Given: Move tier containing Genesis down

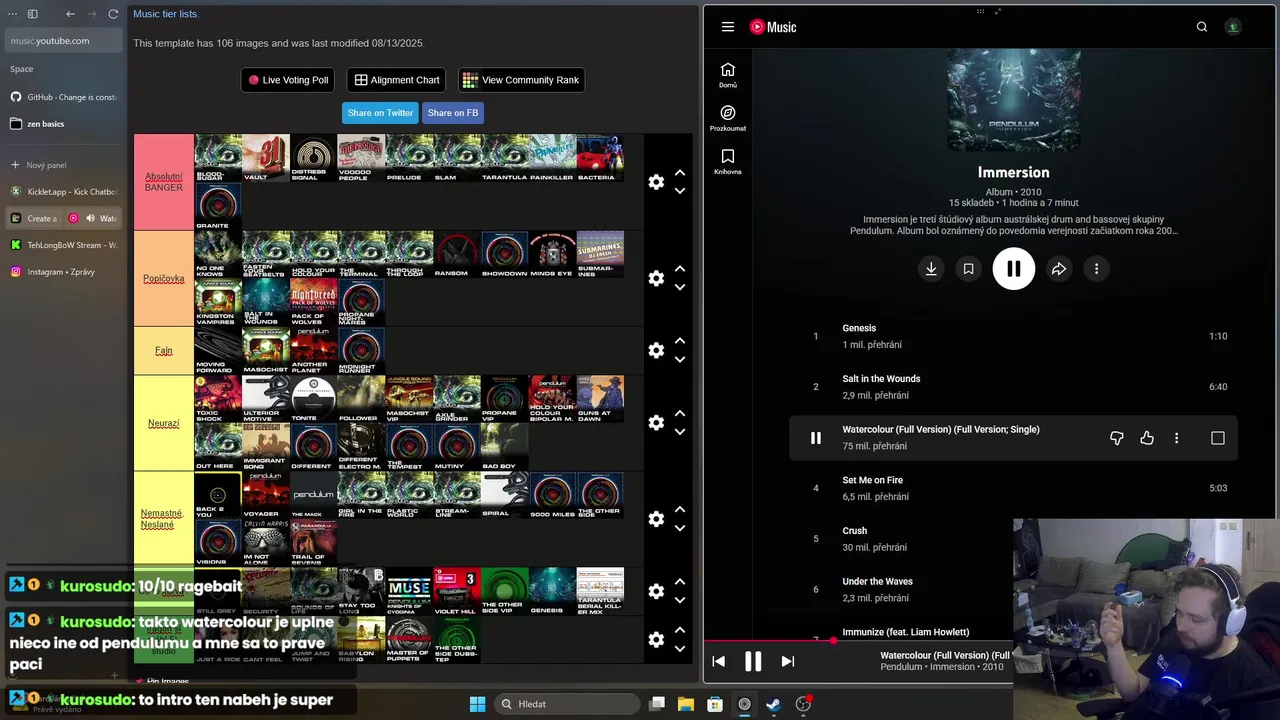Looking at the screenshot, I should point(680,600).
